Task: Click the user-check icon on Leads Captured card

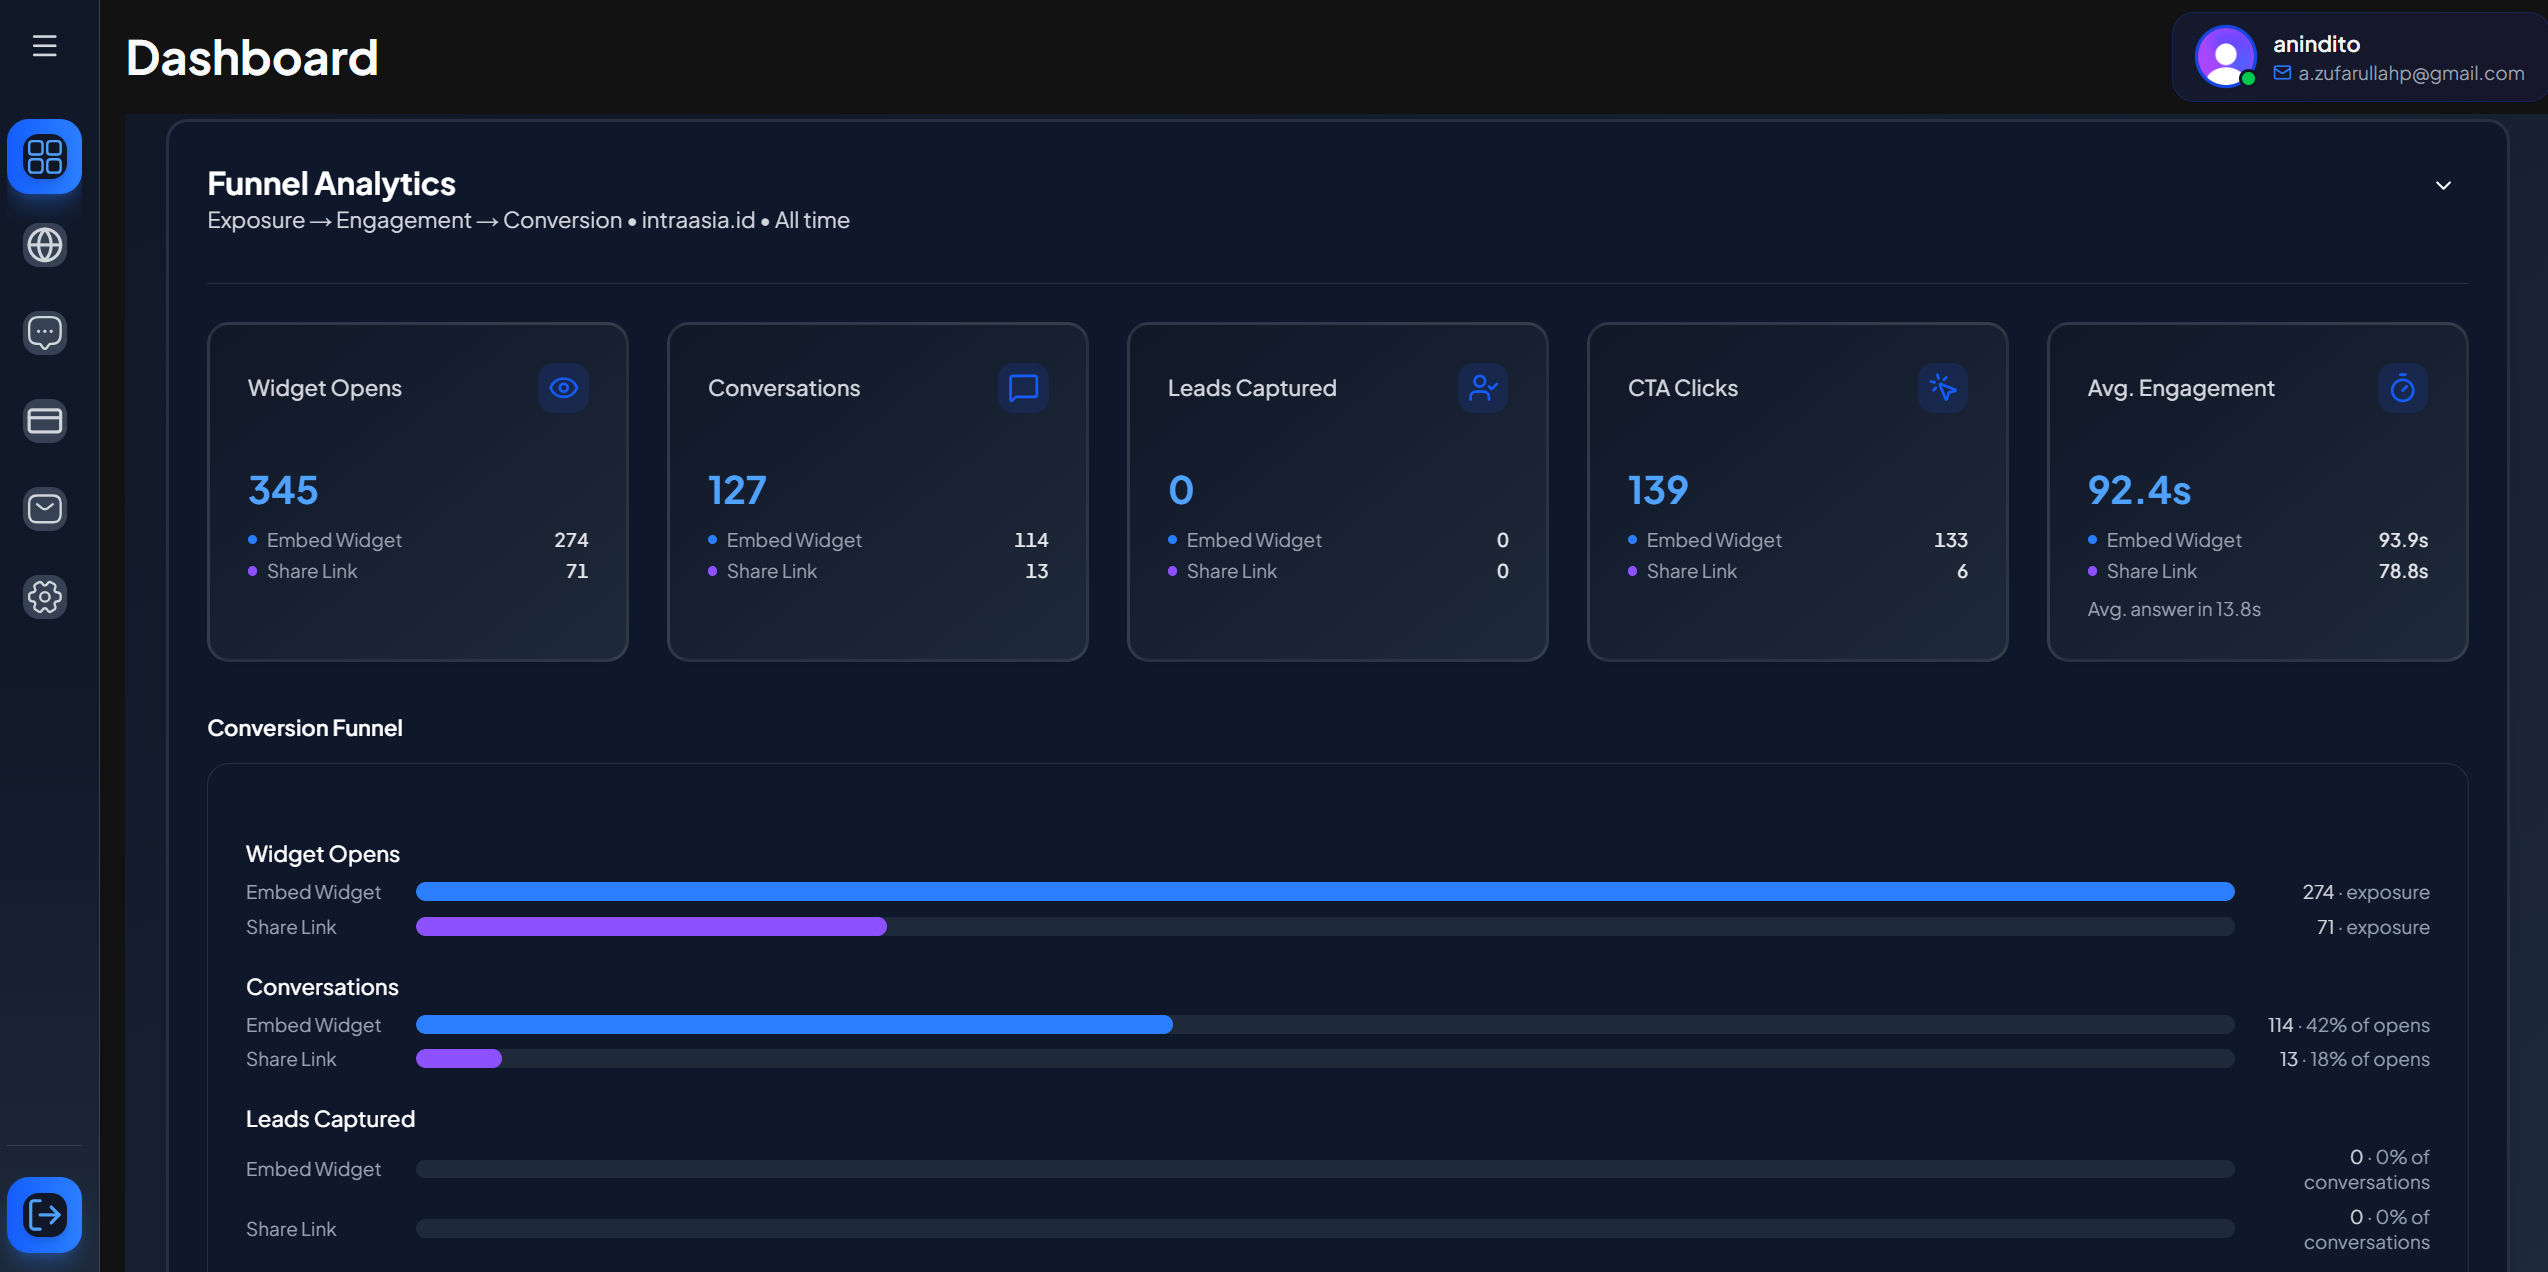Action: tap(1483, 388)
